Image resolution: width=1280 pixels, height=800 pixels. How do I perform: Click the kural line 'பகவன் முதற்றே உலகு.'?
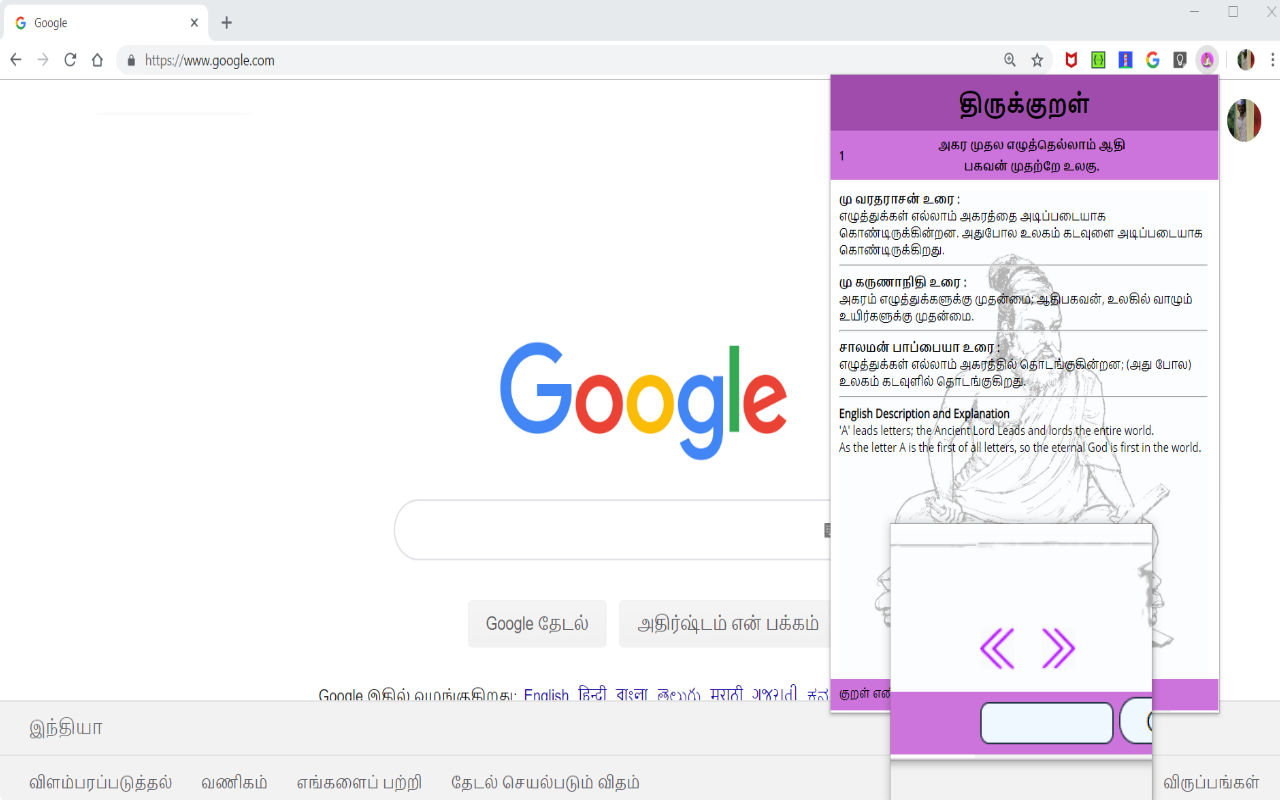pyautogui.click(x=1031, y=166)
